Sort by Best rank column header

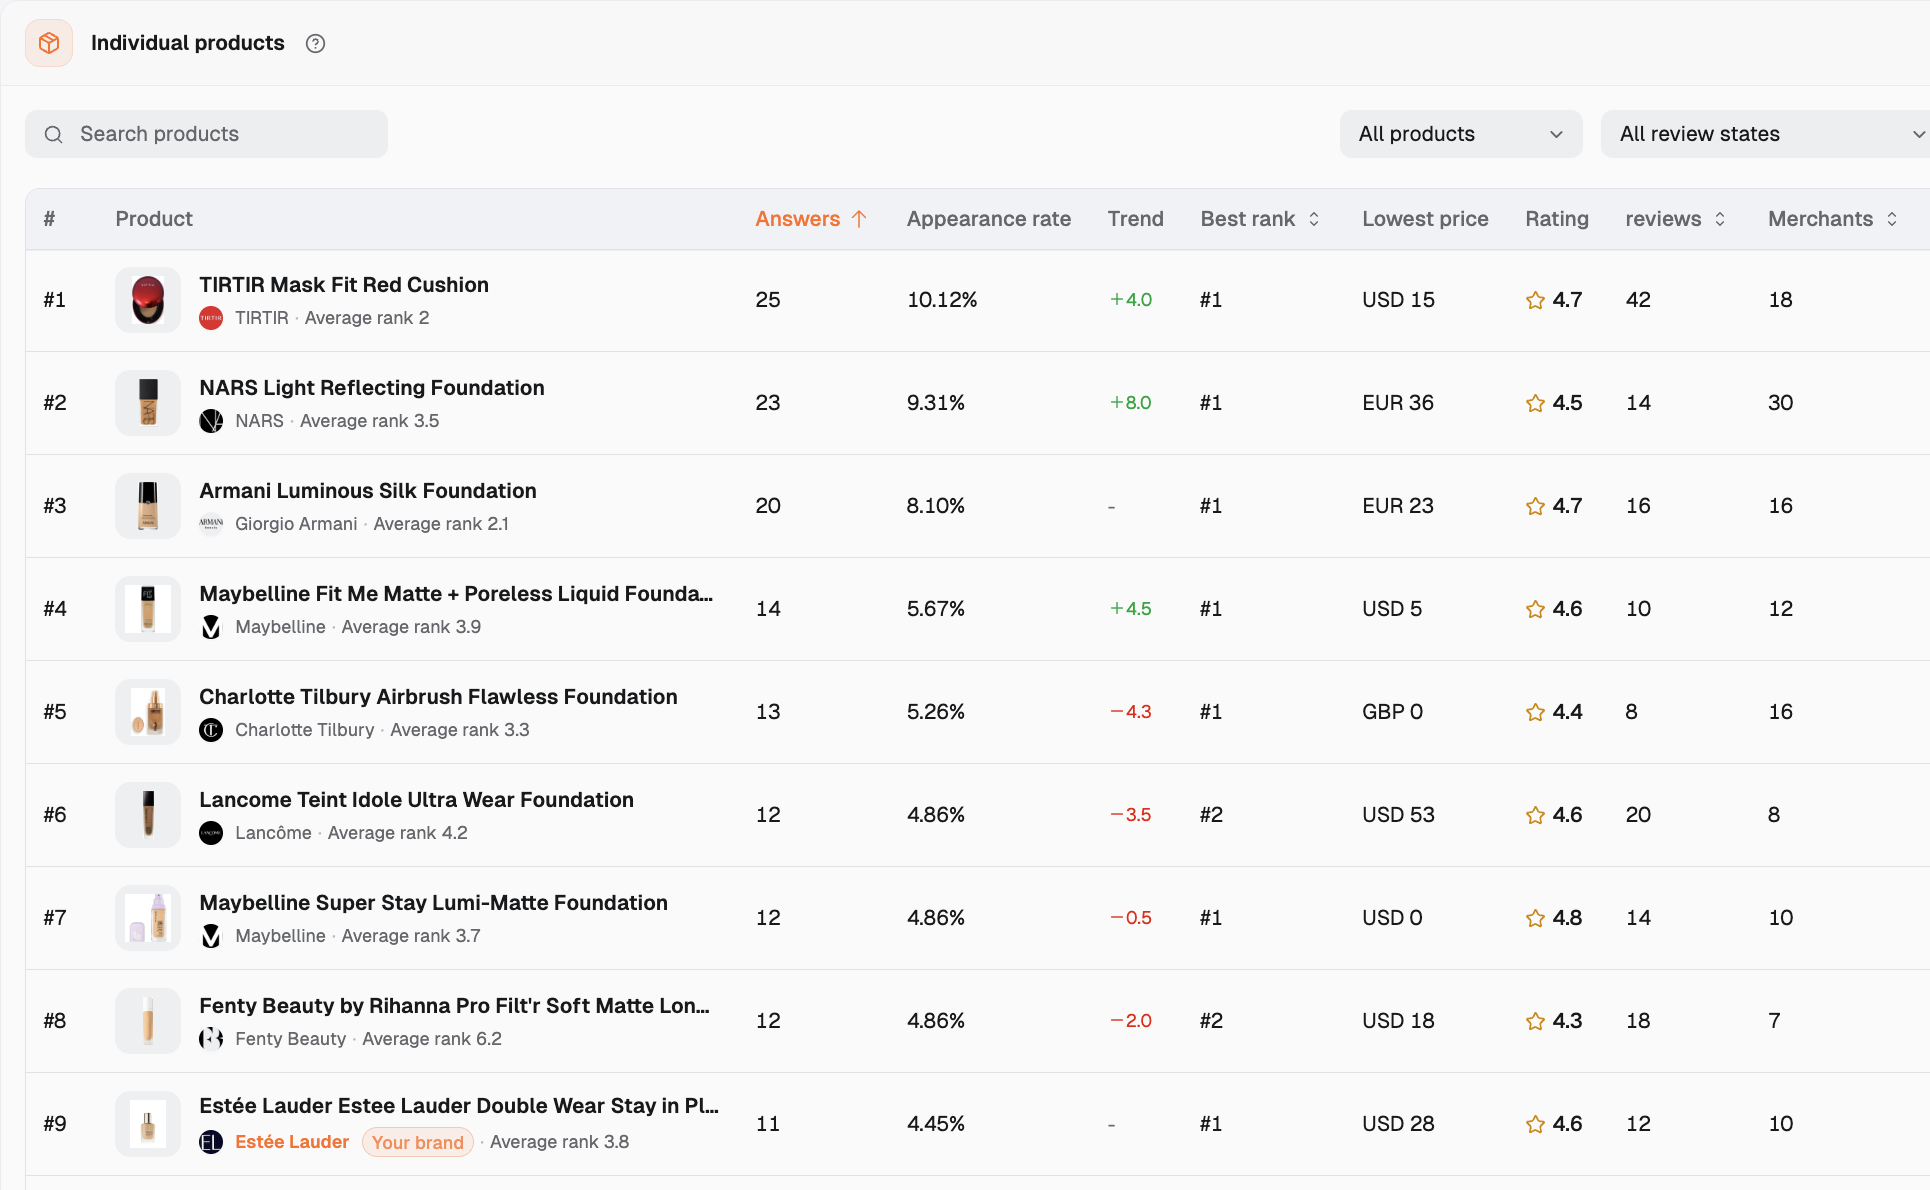1247,219
